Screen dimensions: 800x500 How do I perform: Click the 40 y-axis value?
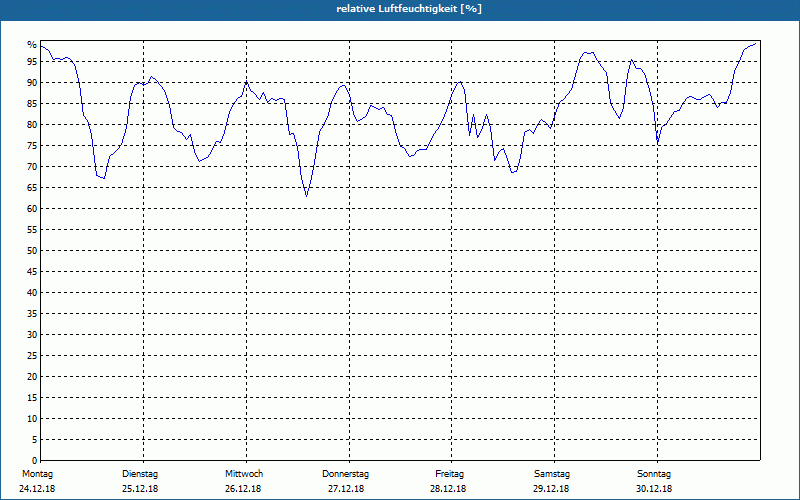[x=32, y=293]
